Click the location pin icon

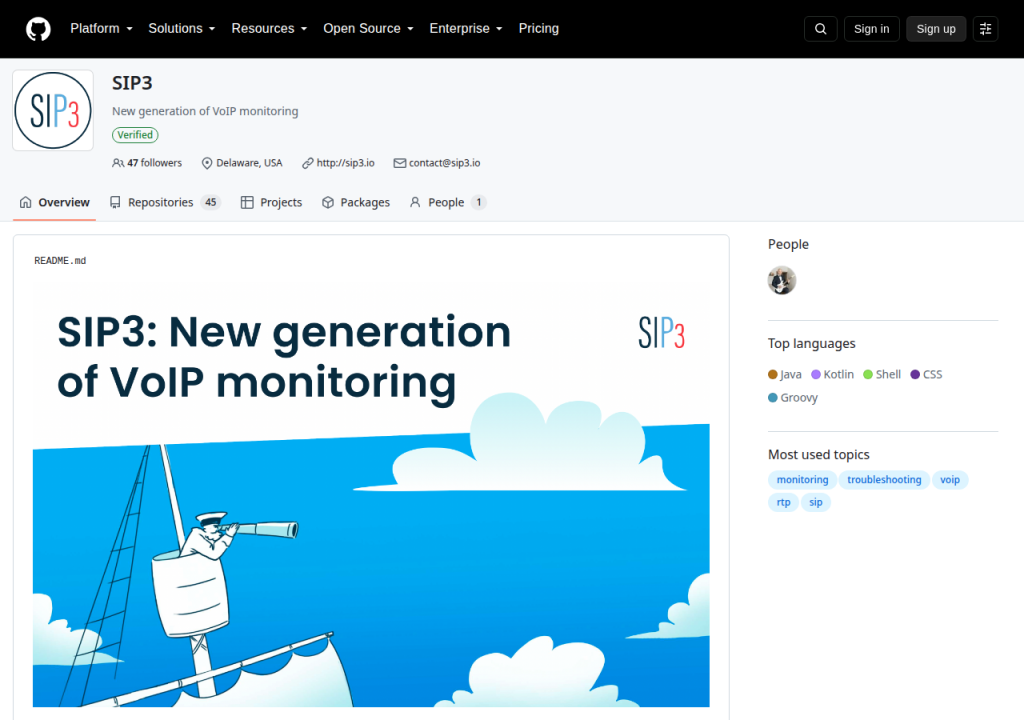[x=207, y=163]
